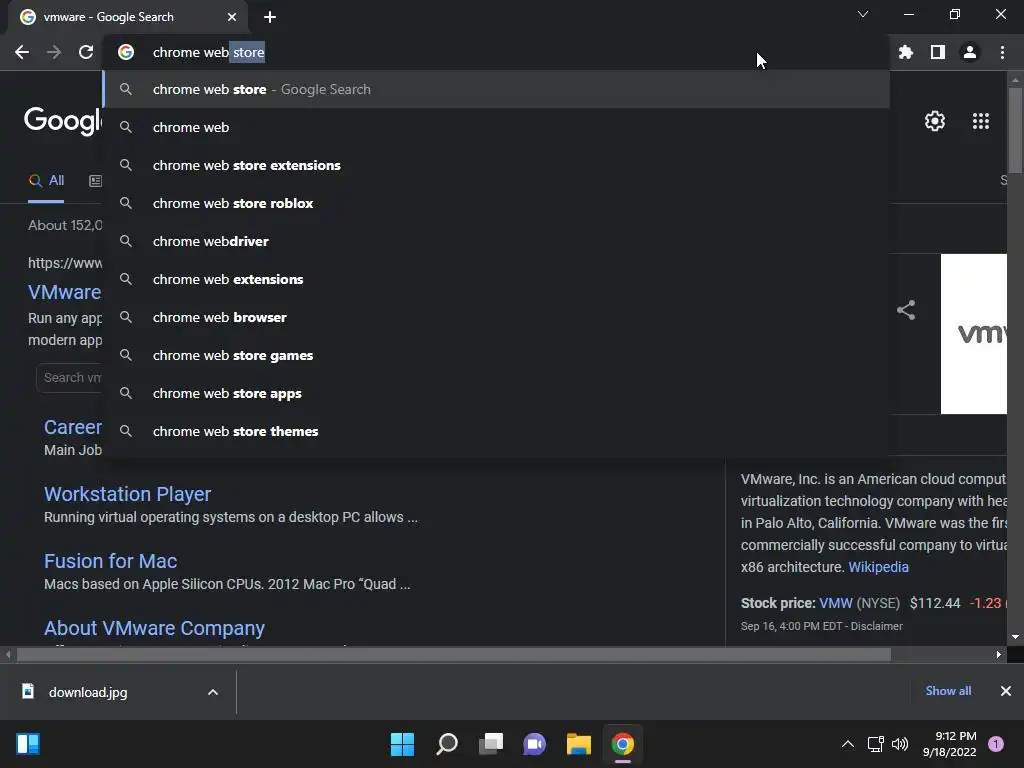
Task: Click the stock Disclaimer link
Action: 876,626
